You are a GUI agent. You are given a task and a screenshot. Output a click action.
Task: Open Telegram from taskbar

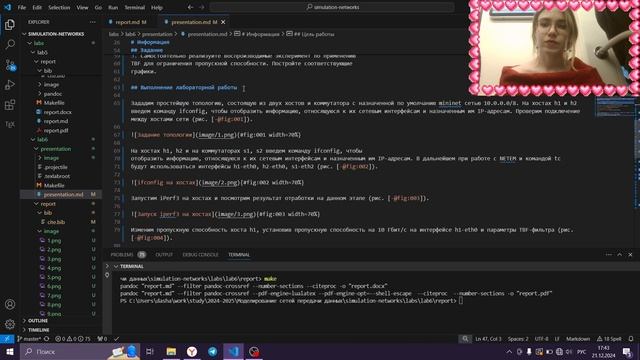tap(213, 351)
